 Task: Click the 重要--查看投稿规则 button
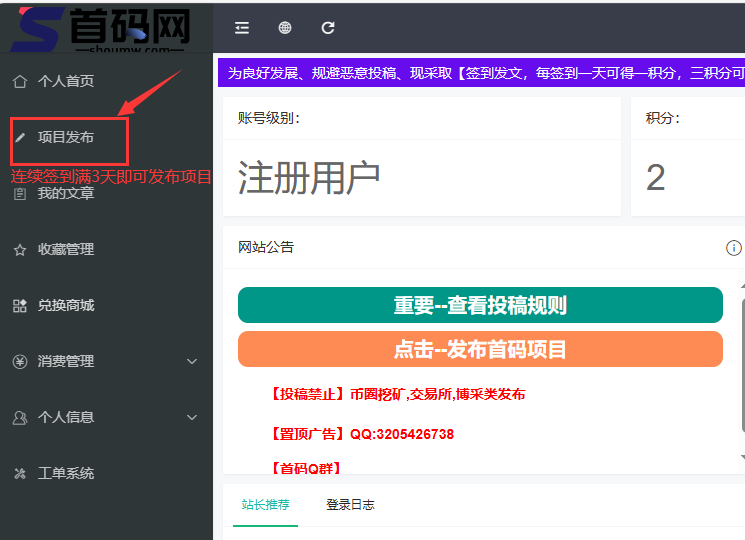pos(480,305)
